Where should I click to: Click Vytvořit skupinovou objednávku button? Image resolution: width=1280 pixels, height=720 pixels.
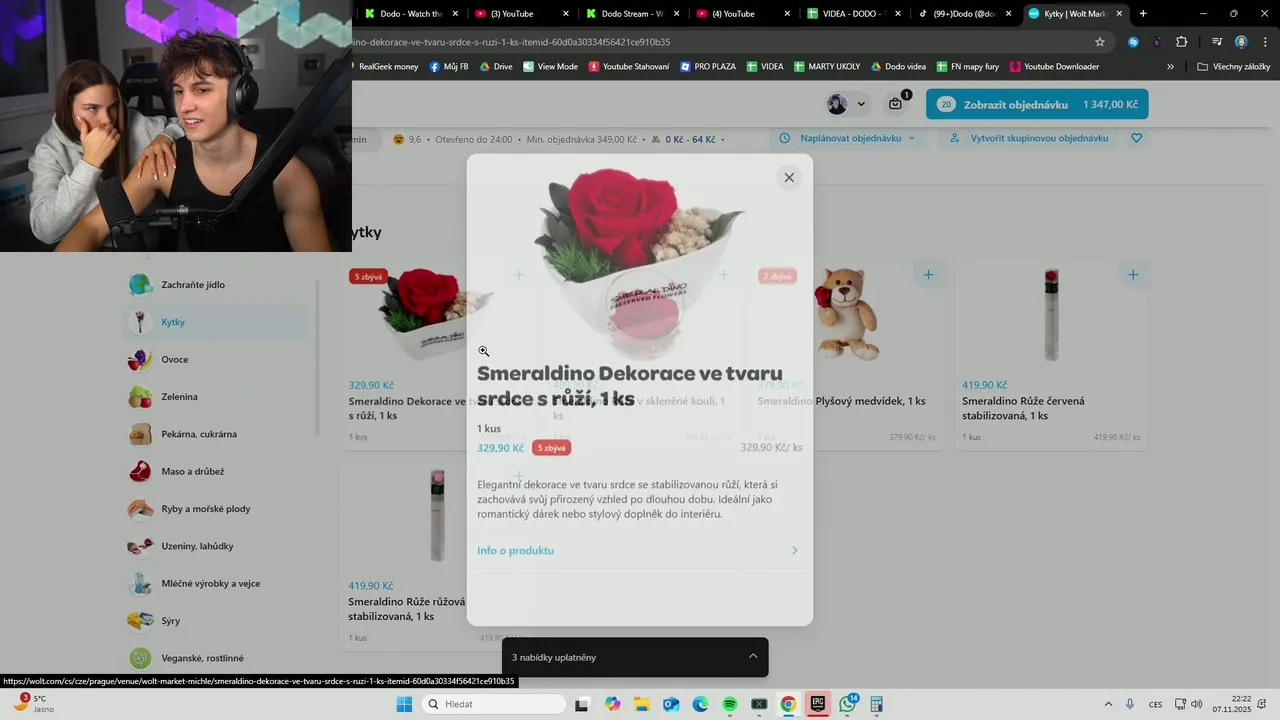point(1030,138)
